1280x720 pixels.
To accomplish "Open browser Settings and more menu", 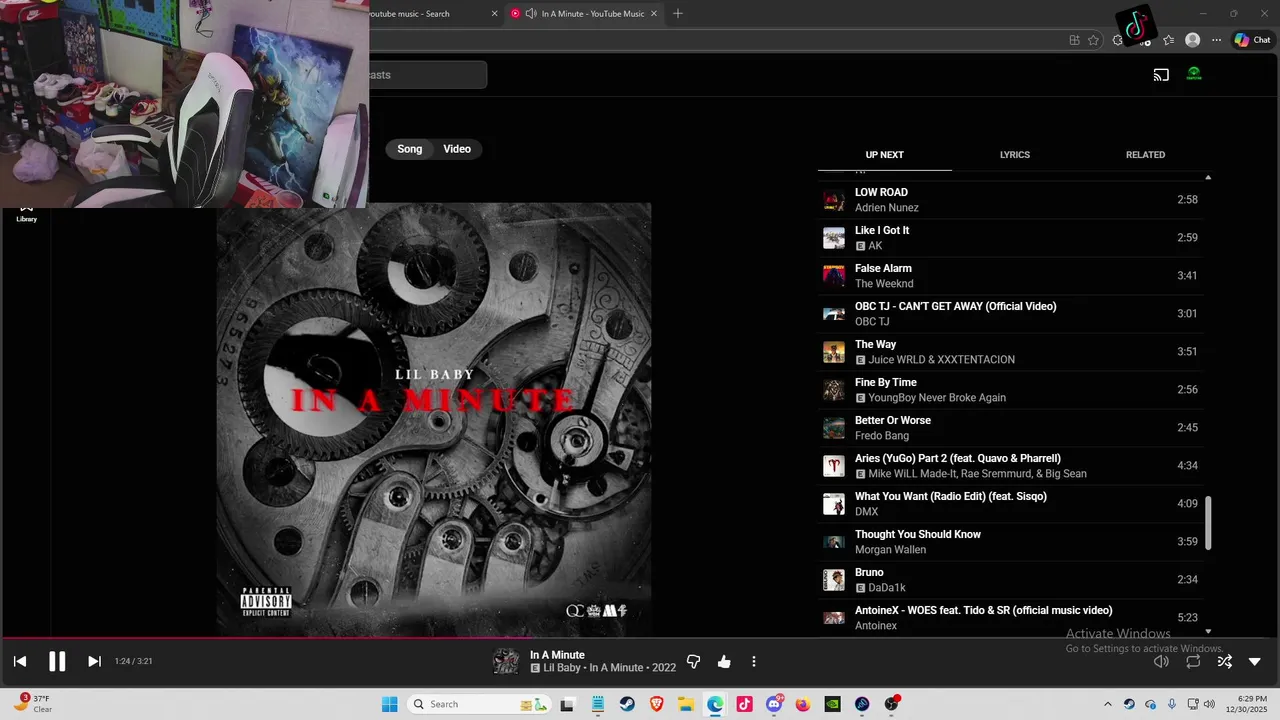I will coord(1216,40).
